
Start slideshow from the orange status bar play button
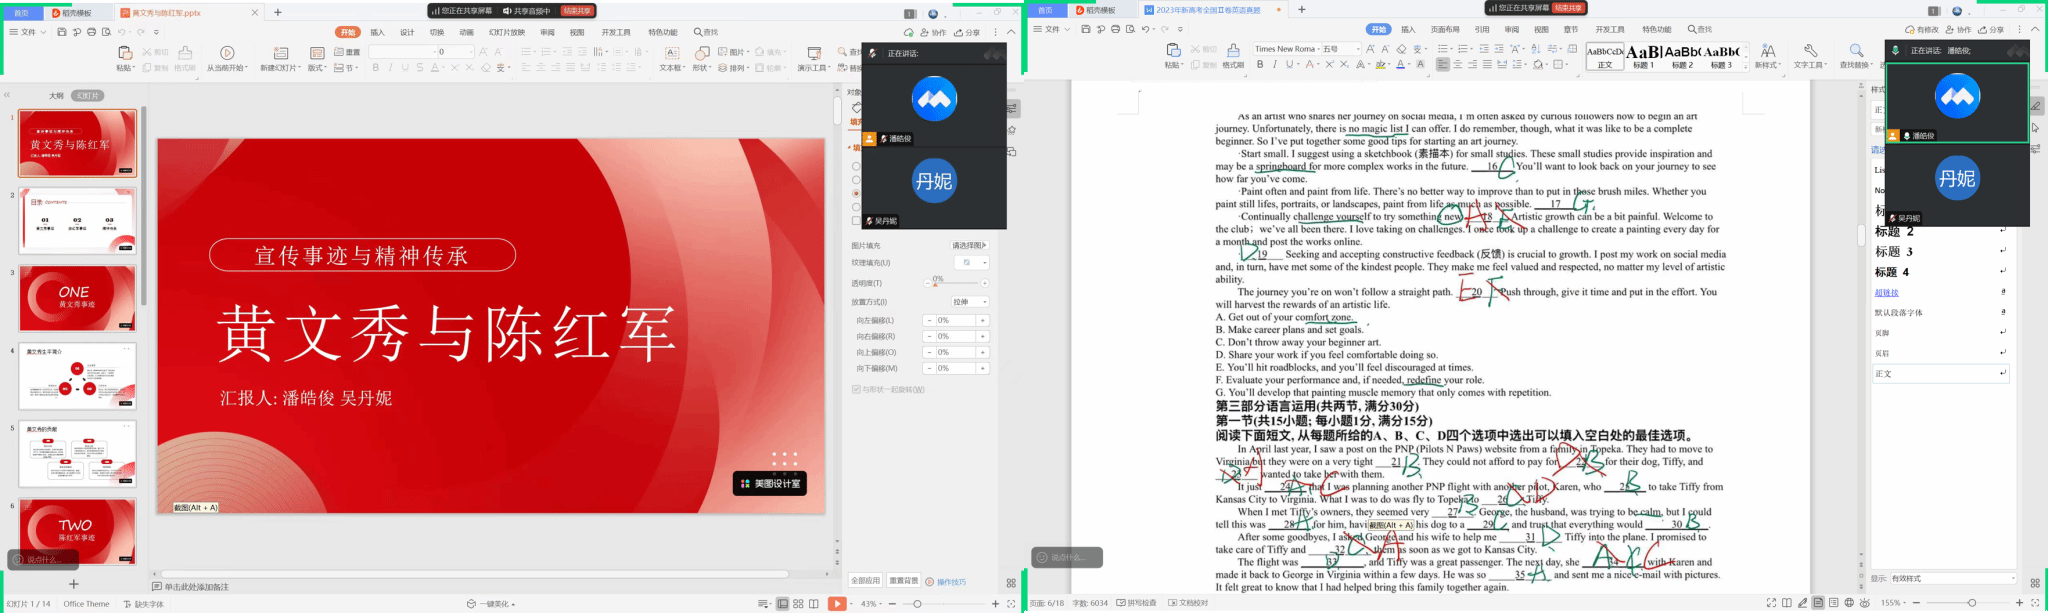pos(837,604)
